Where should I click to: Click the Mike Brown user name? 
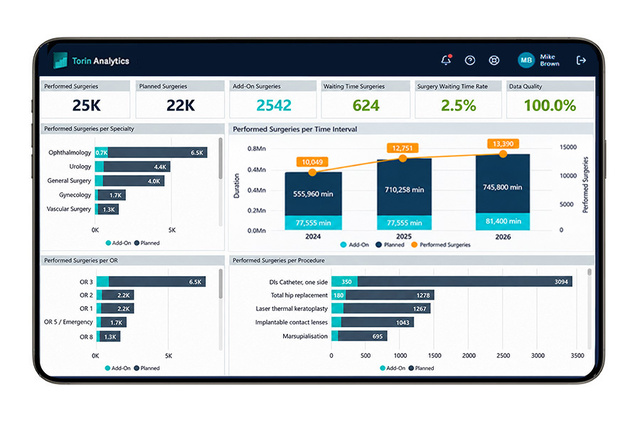(550, 60)
